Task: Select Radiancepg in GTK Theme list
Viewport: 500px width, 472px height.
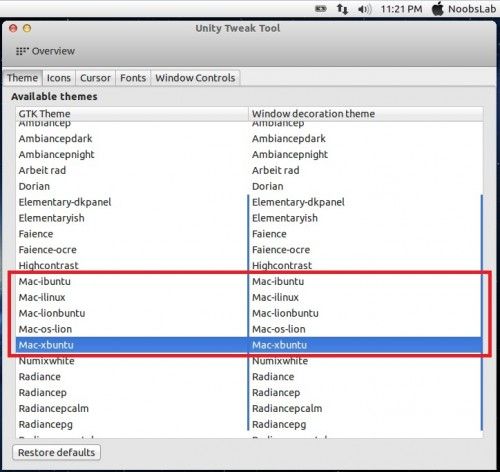Action: 132,424
